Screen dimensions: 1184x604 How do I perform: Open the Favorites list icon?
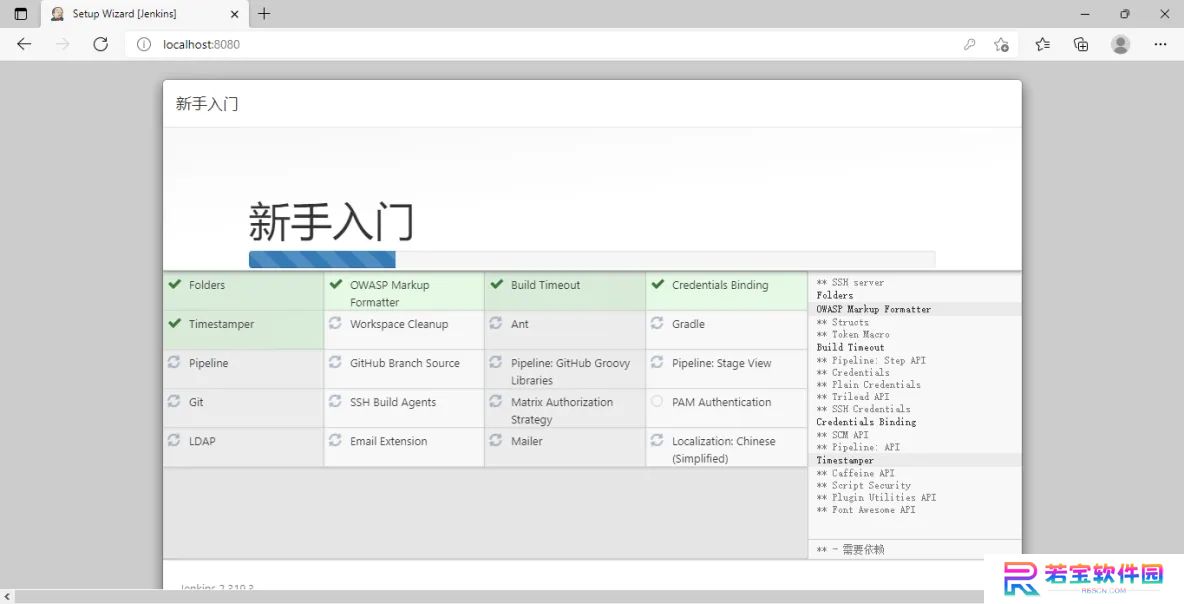click(1043, 45)
